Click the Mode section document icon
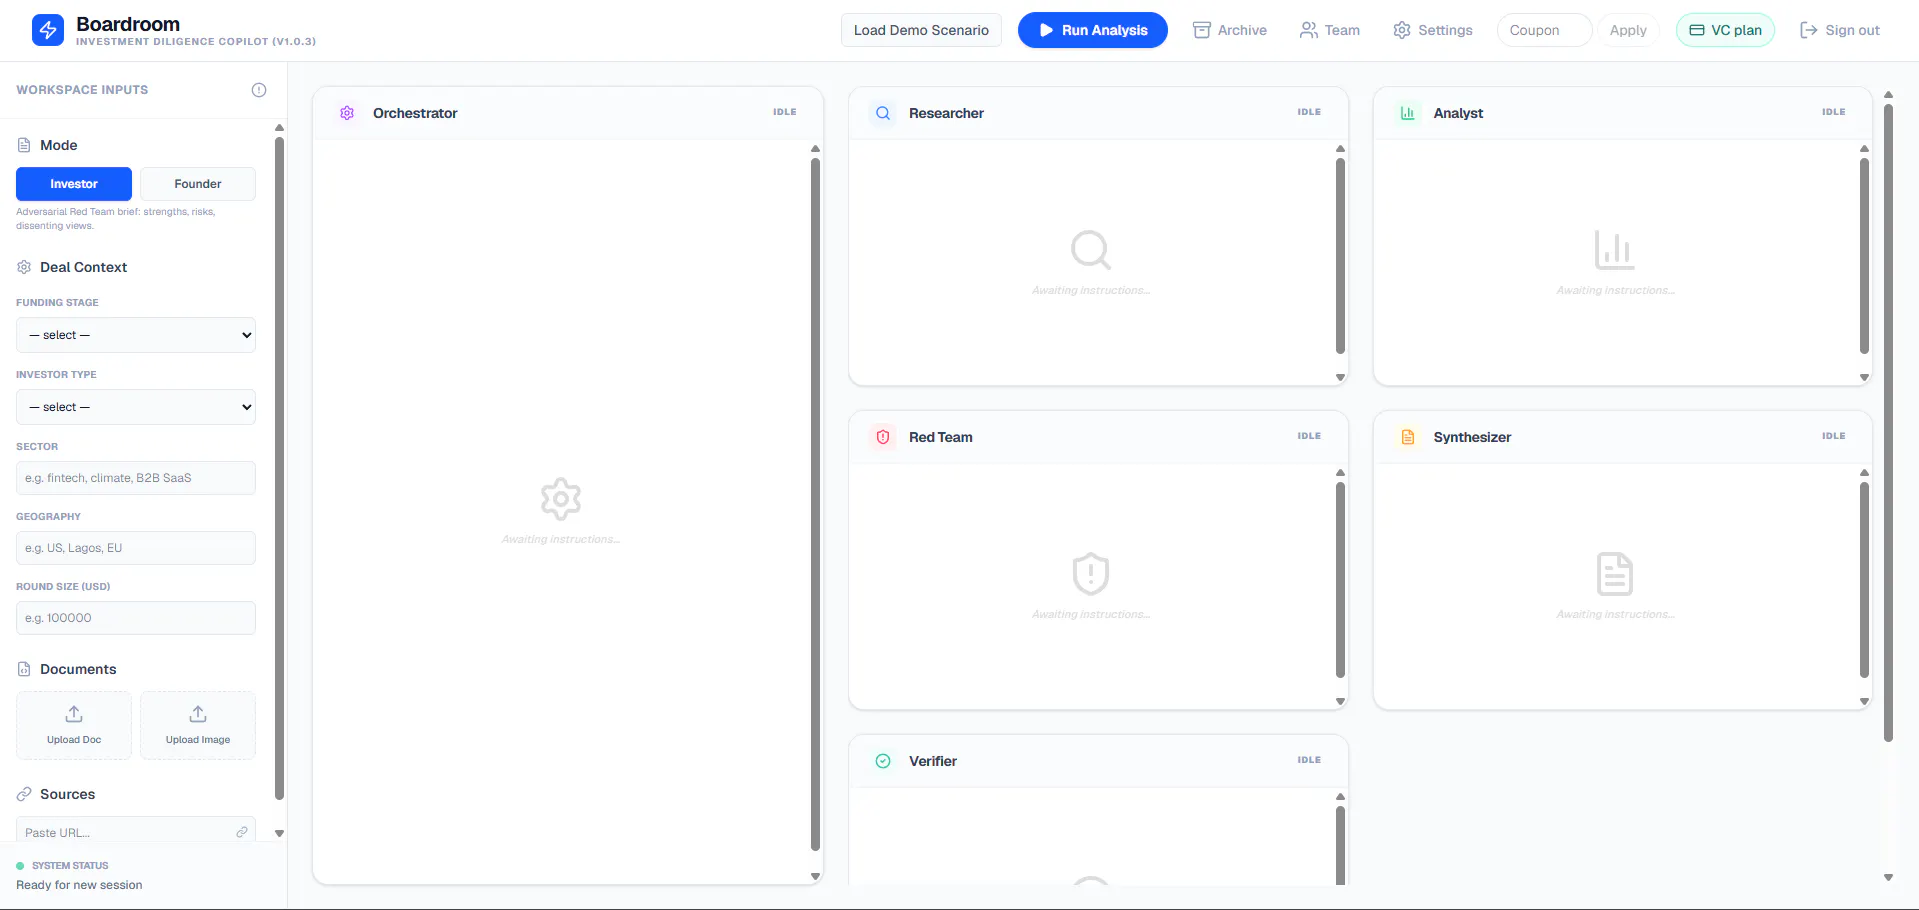This screenshot has height=910, width=1919. point(24,145)
